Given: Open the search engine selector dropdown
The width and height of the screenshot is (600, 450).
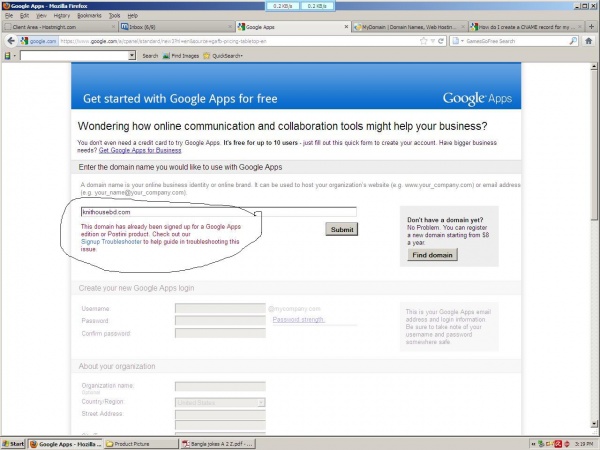Looking at the screenshot, I should 458,41.
